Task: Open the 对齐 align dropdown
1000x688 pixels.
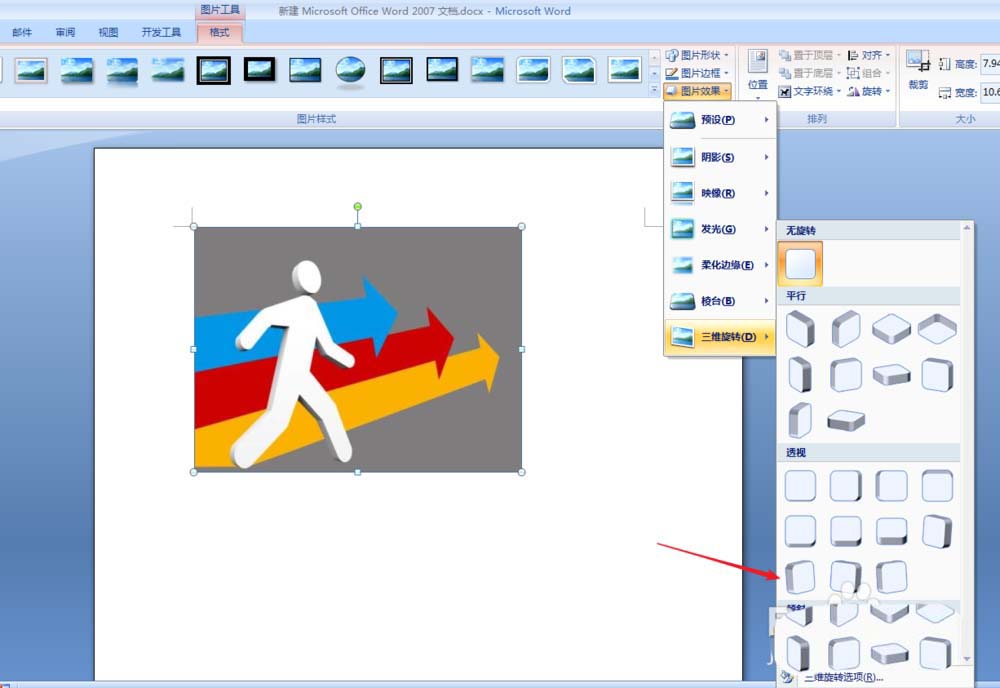Action: (869, 55)
